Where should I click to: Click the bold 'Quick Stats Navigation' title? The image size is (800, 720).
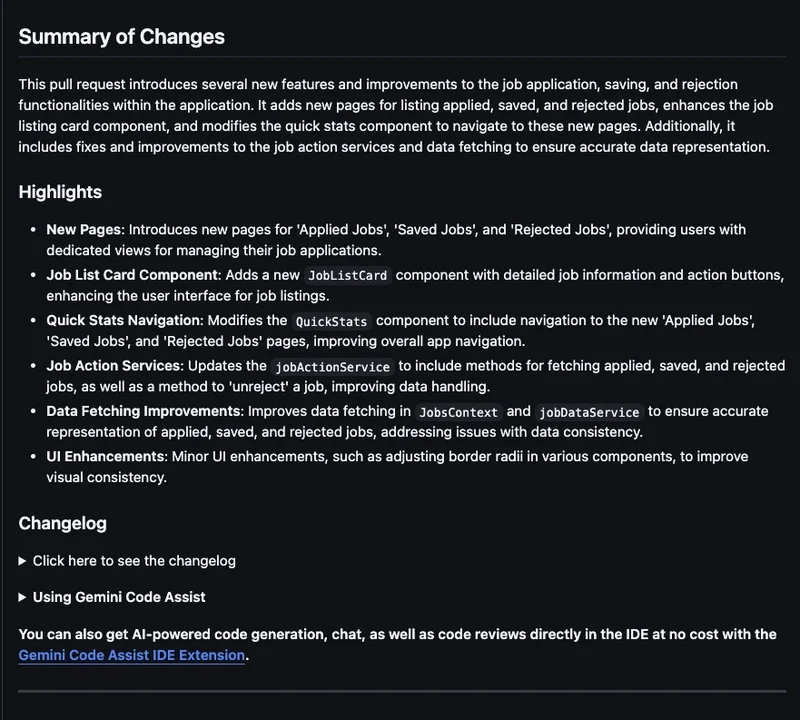124,320
